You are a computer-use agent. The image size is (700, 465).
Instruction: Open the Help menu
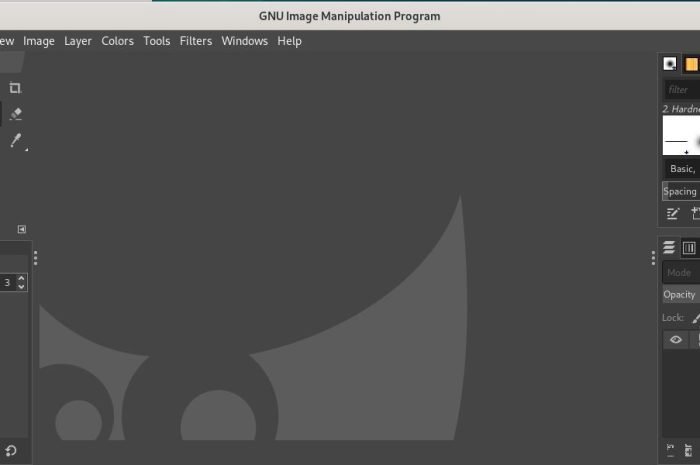click(289, 41)
